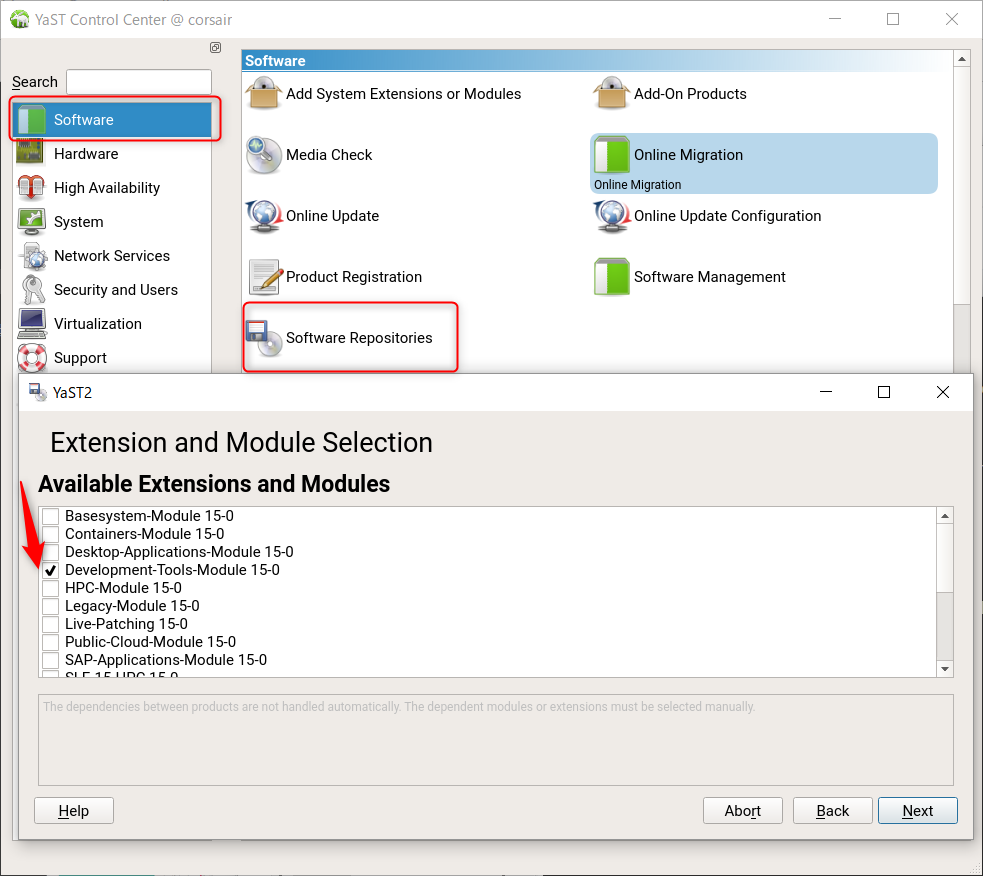Open Online Update Configuration icon
Image resolution: width=983 pixels, height=876 pixels.
(x=611, y=216)
